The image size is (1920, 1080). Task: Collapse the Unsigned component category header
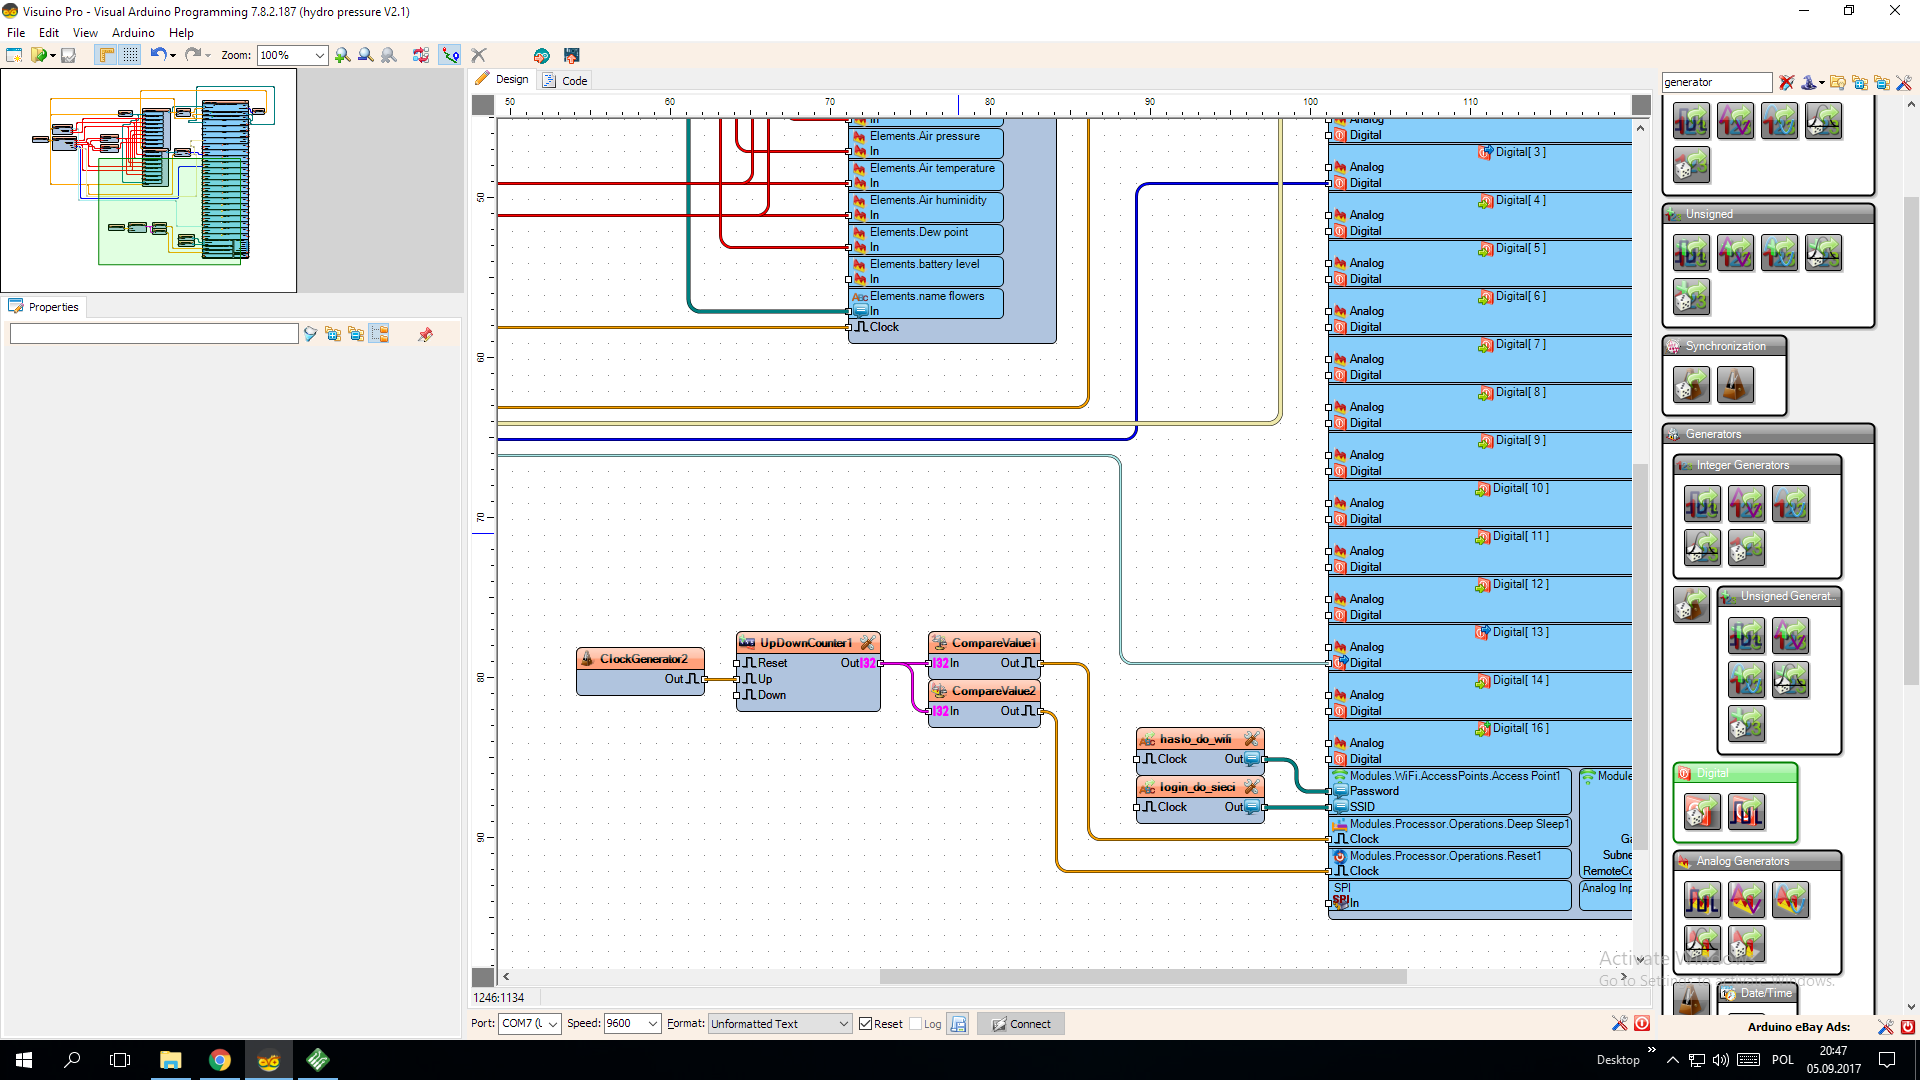pos(1767,214)
